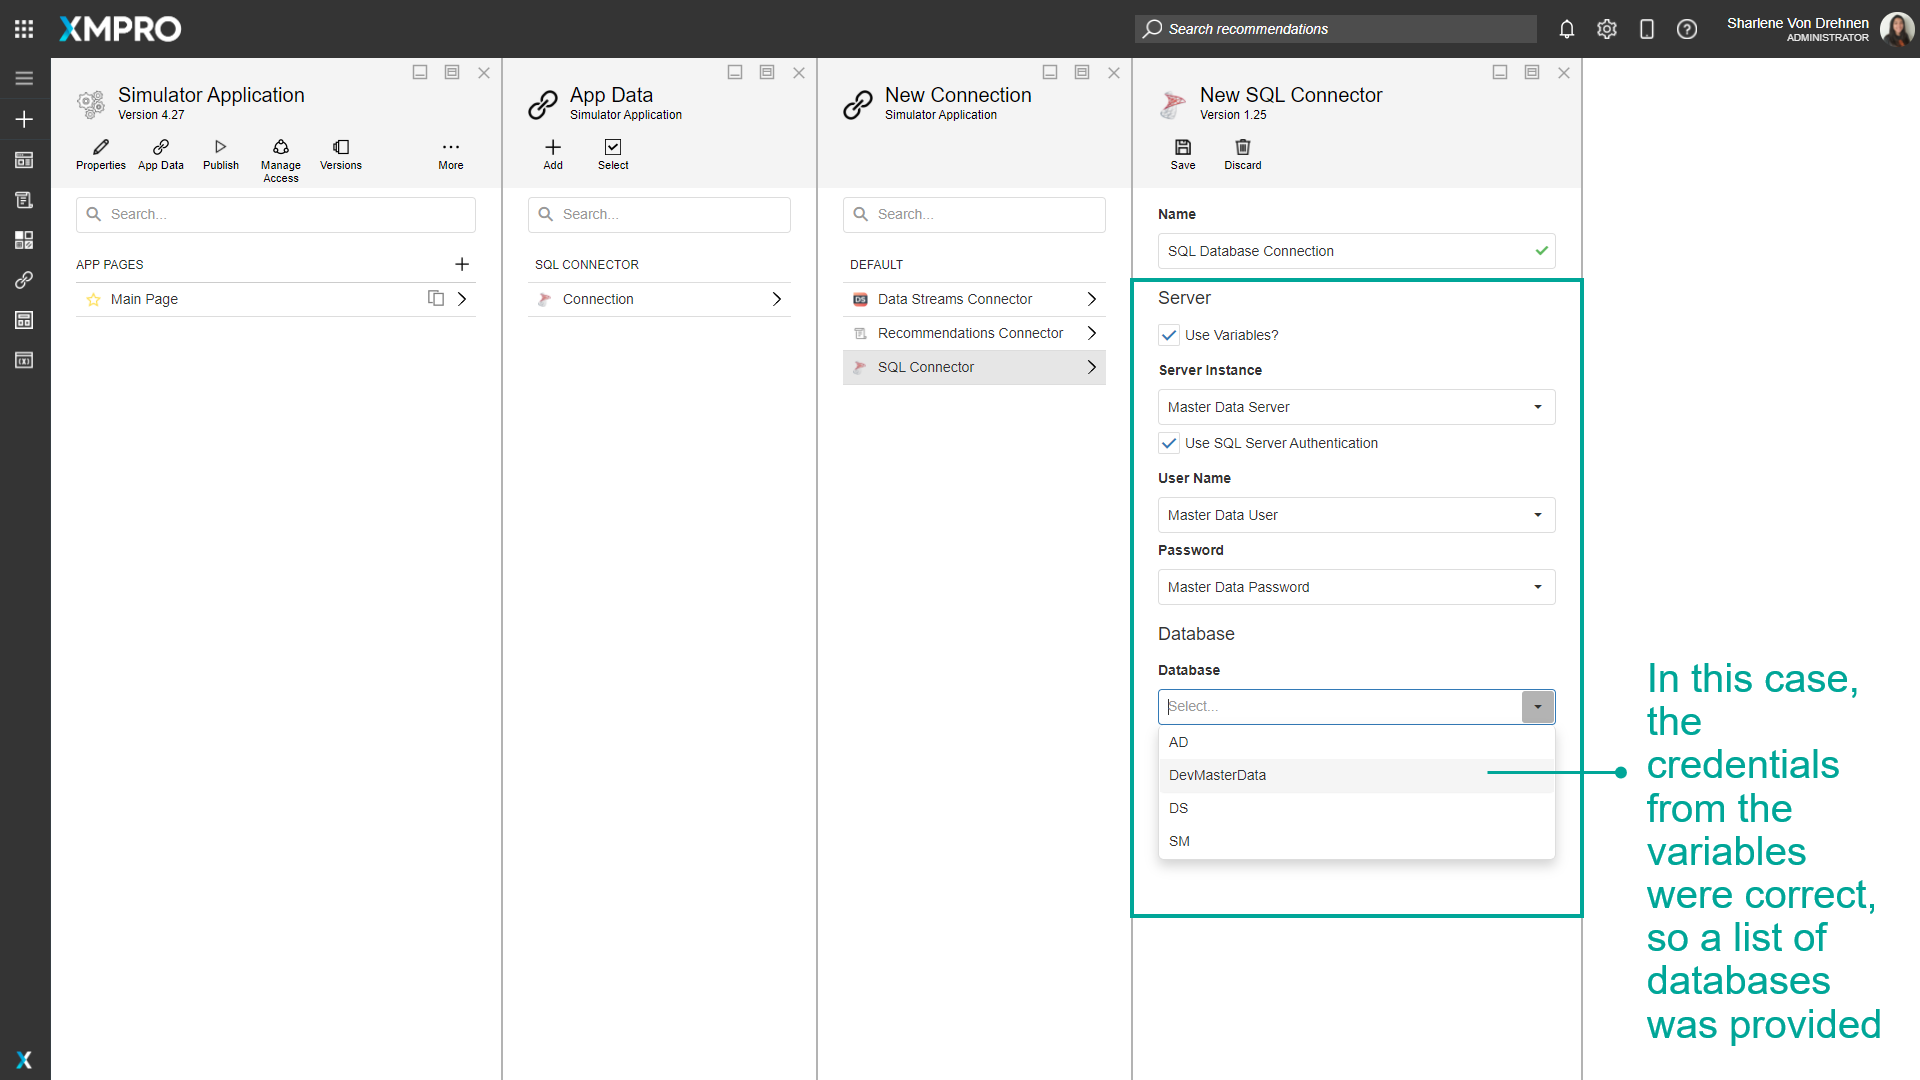1920x1080 pixels.
Task: Click the Discard trash icon
Action: [1242, 148]
